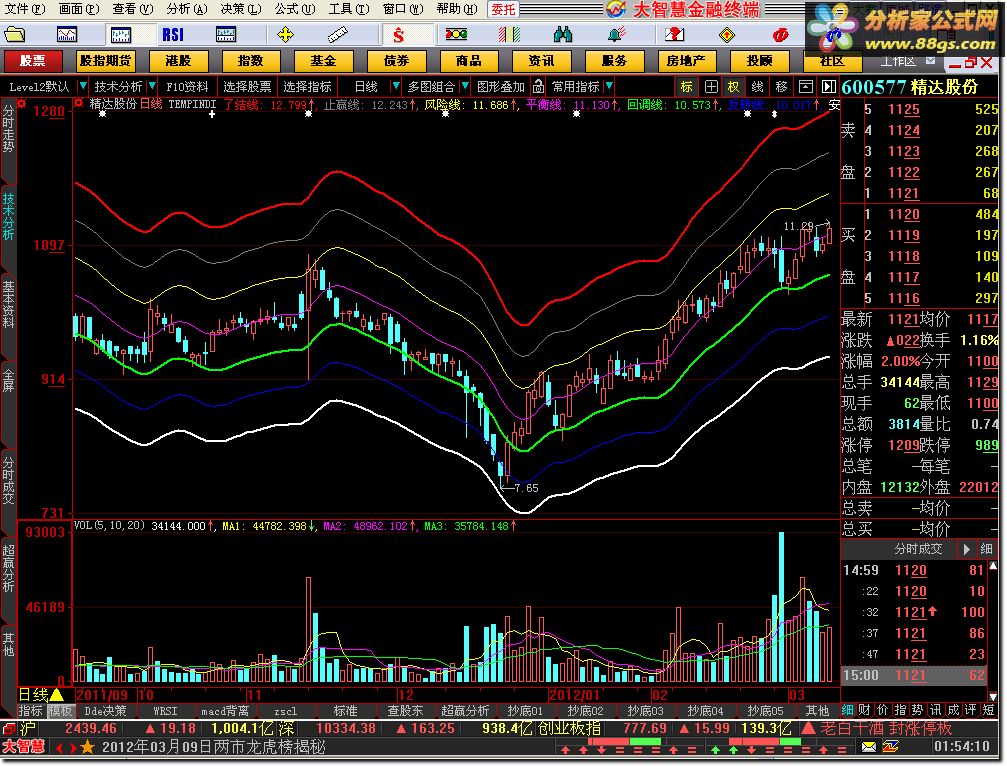Open the 公式(U) menu
Viewport: 1007px width, 766px height.
295,9
